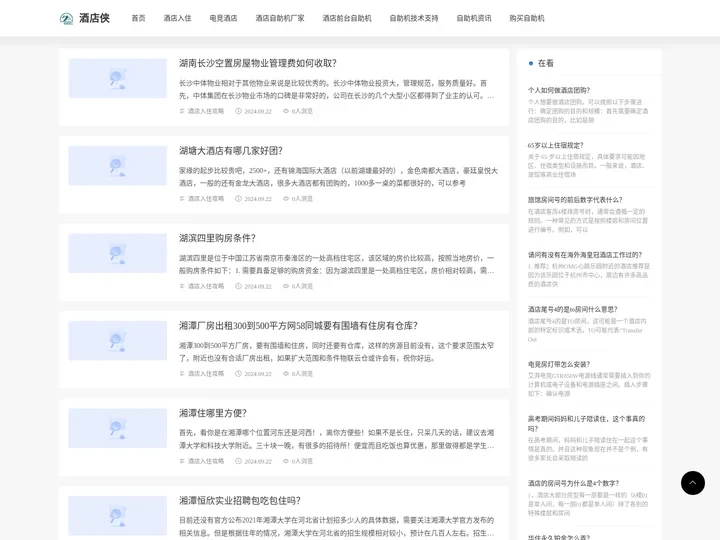Click thumbnail of 湘潭厂房出租 article
720x540 pixels.
point(118,341)
